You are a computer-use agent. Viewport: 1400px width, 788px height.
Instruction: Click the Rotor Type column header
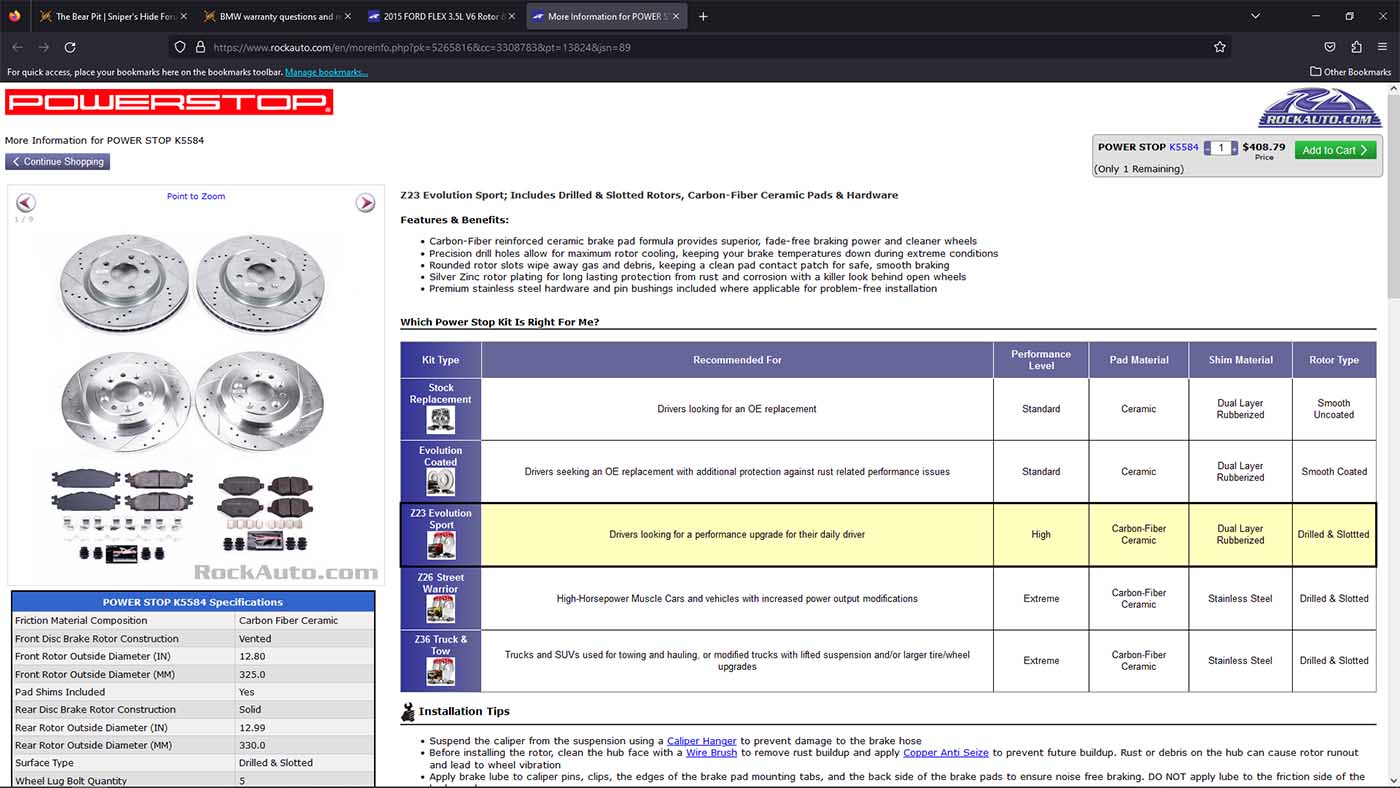click(1334, 360)
